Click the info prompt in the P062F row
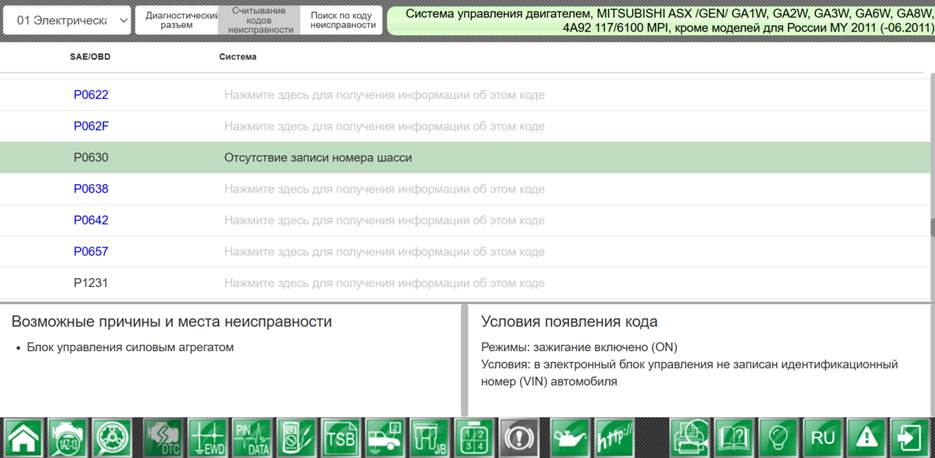This screenshot has height=458, width=935. click(384, 126)
